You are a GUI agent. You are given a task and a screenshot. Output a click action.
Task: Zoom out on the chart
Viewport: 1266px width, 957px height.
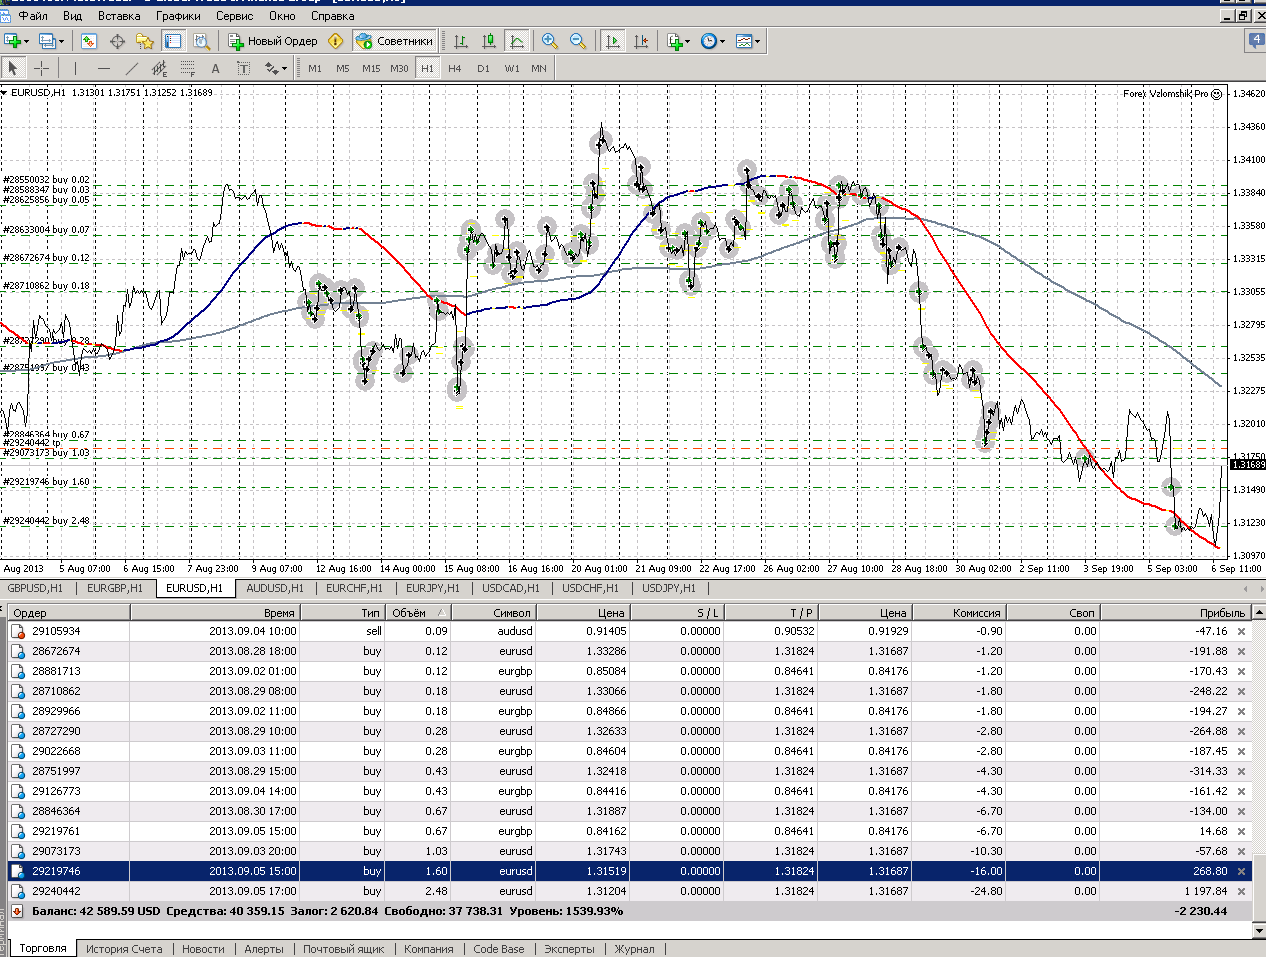578,41
